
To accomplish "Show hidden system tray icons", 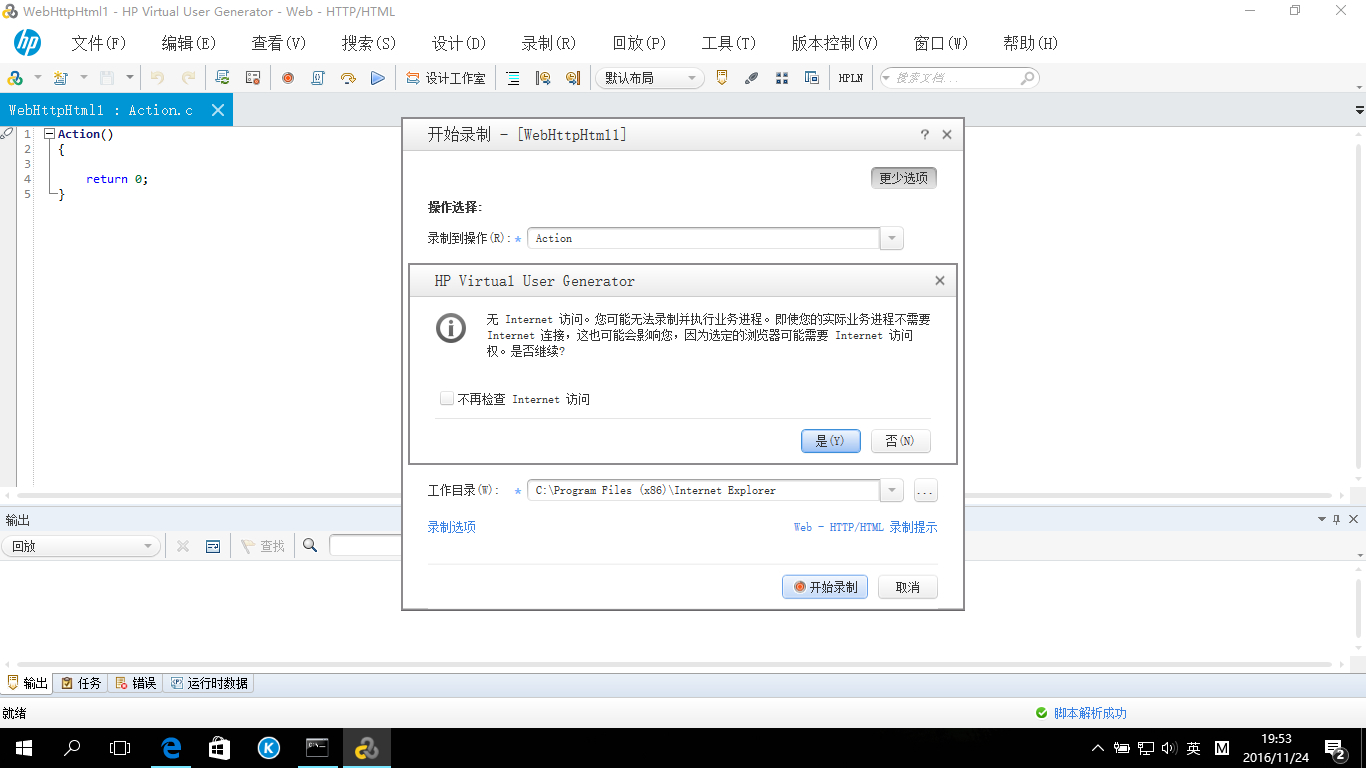I will tap(1098, 748).
